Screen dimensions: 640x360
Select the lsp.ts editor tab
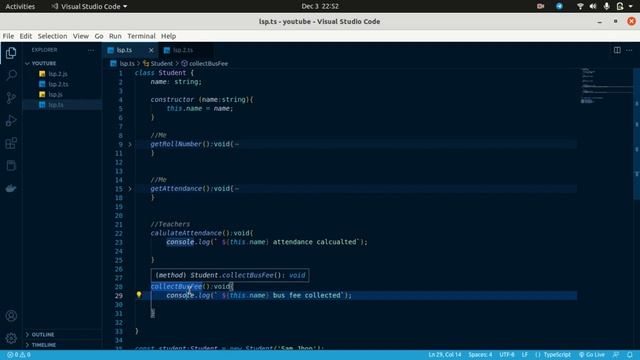tap(124, 50)
